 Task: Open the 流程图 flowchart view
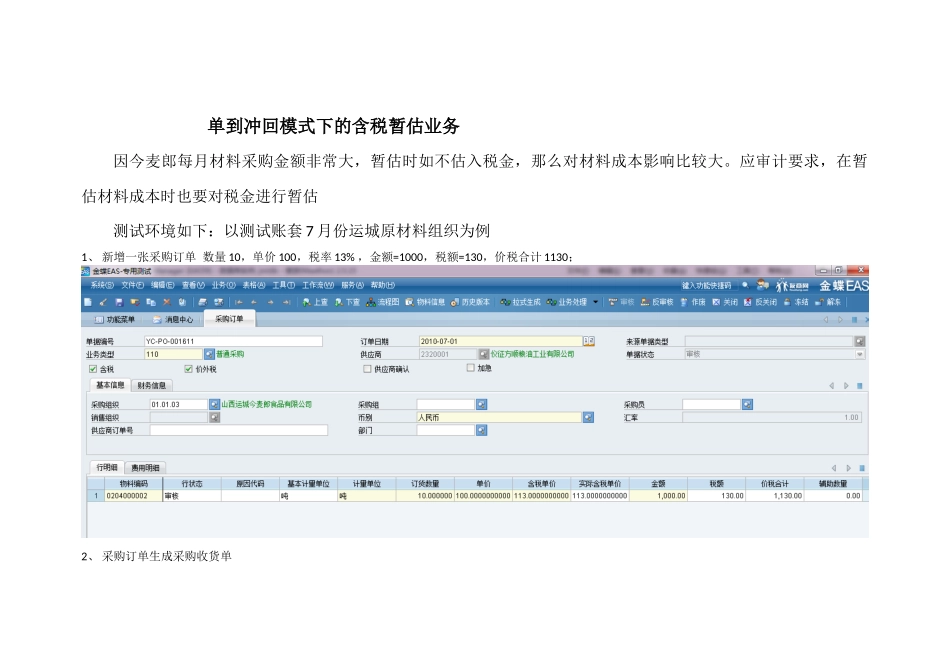tap(384, 301)
